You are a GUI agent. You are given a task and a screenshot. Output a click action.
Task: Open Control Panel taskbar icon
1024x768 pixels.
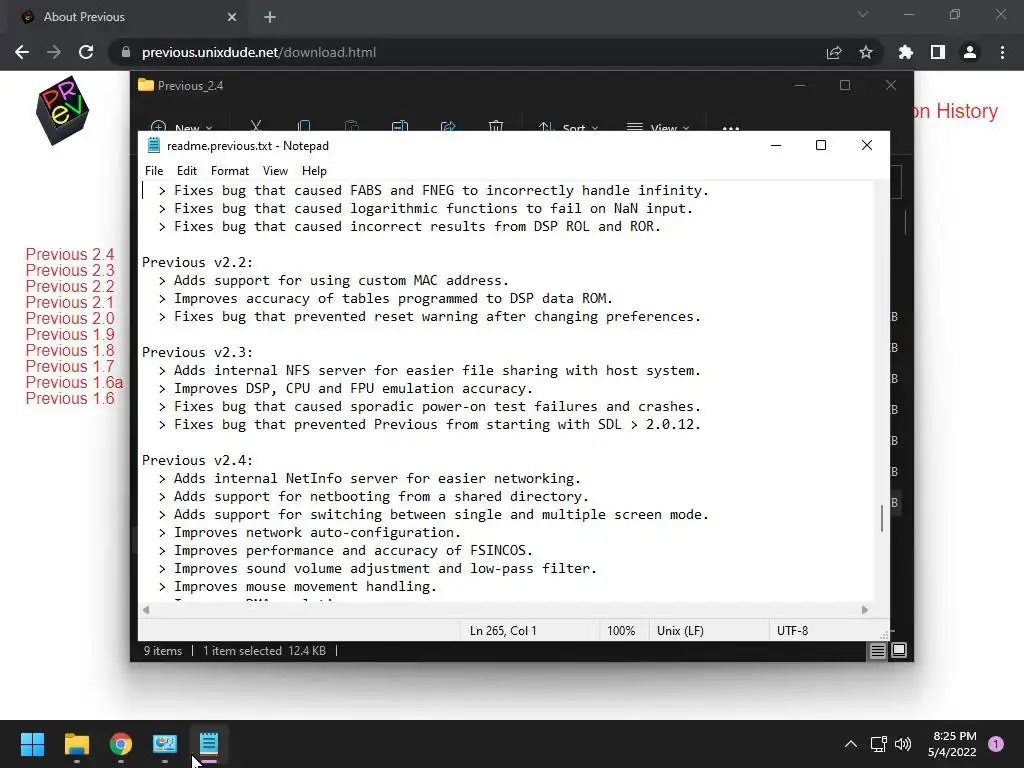coord(165,744)
